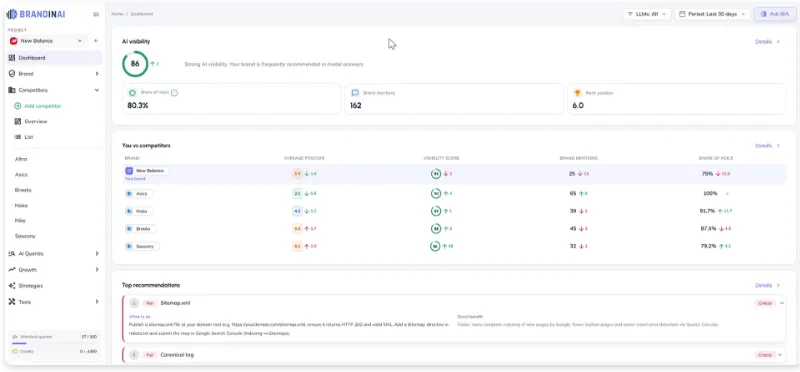Click the AI Queries icon in sidebar
The height and width of the screenshot is (372, 800).
point(12,254)
